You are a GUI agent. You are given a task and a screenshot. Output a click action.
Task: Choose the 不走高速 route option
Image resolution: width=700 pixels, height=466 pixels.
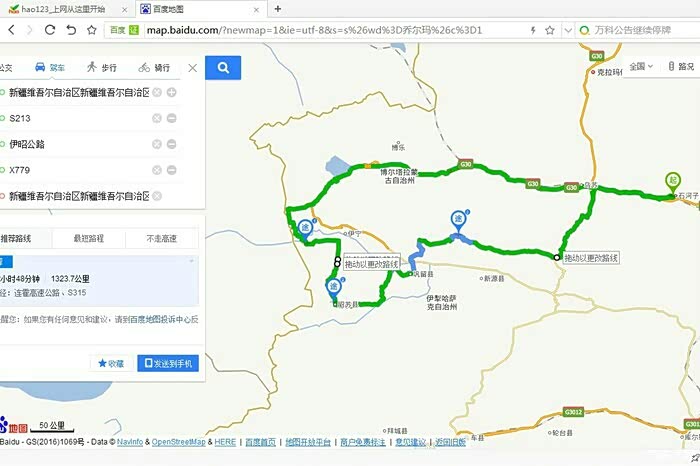(162, 238)
